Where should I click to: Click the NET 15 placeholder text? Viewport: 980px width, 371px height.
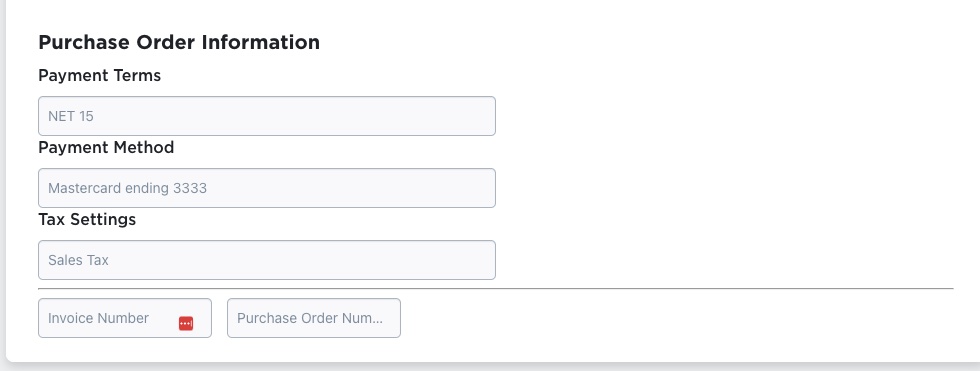point(71,116)
